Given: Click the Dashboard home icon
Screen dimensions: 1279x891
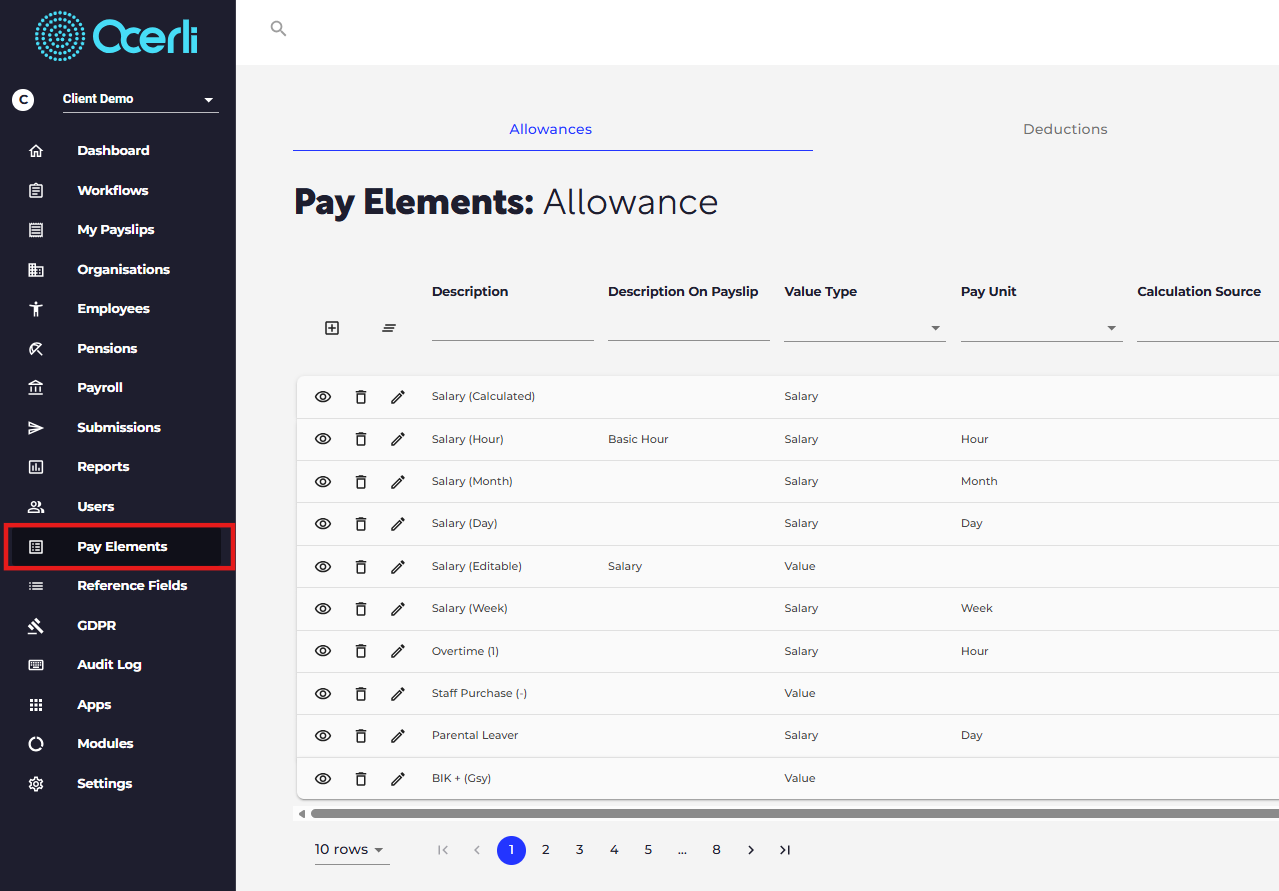Looking at the screenshot, I should coord(36,151).
